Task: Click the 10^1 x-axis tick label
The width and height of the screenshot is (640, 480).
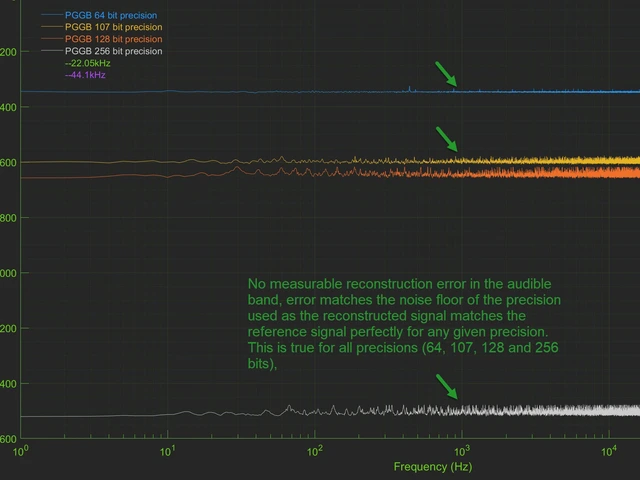Action: pyautogui.click(x=167, y=451)
